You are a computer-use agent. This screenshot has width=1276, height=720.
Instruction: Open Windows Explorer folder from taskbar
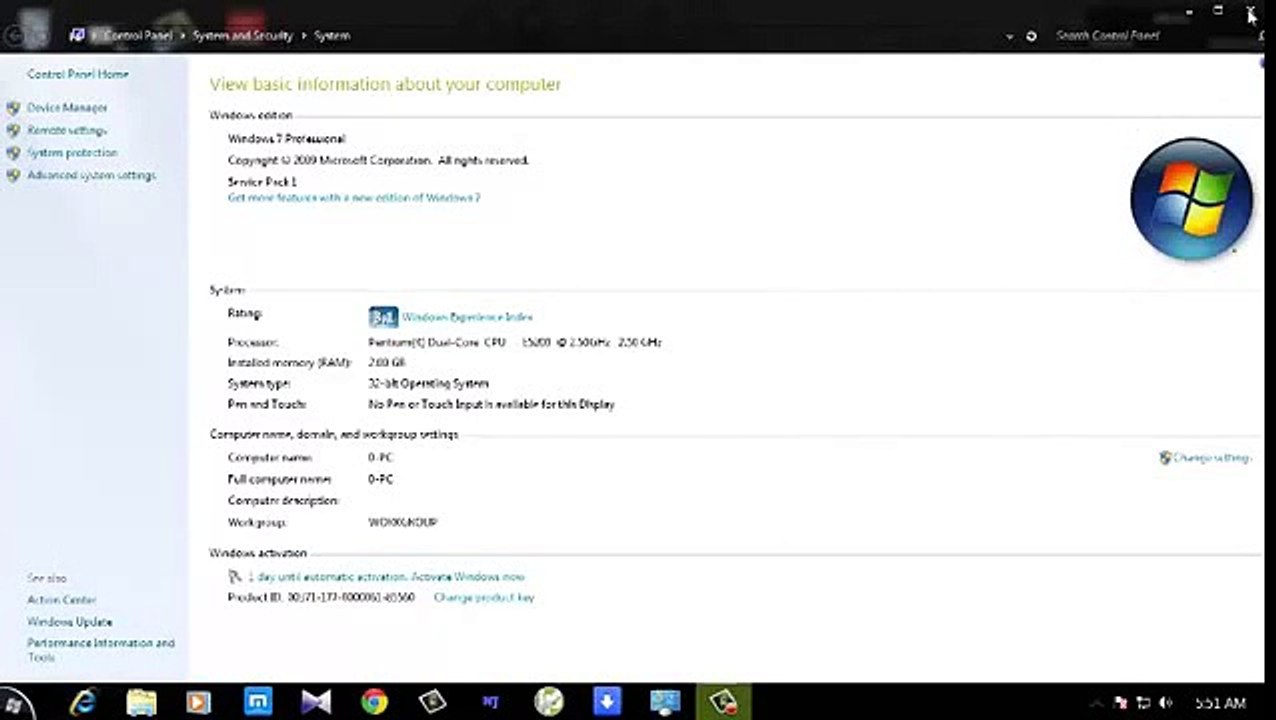[x=141, y=703]
